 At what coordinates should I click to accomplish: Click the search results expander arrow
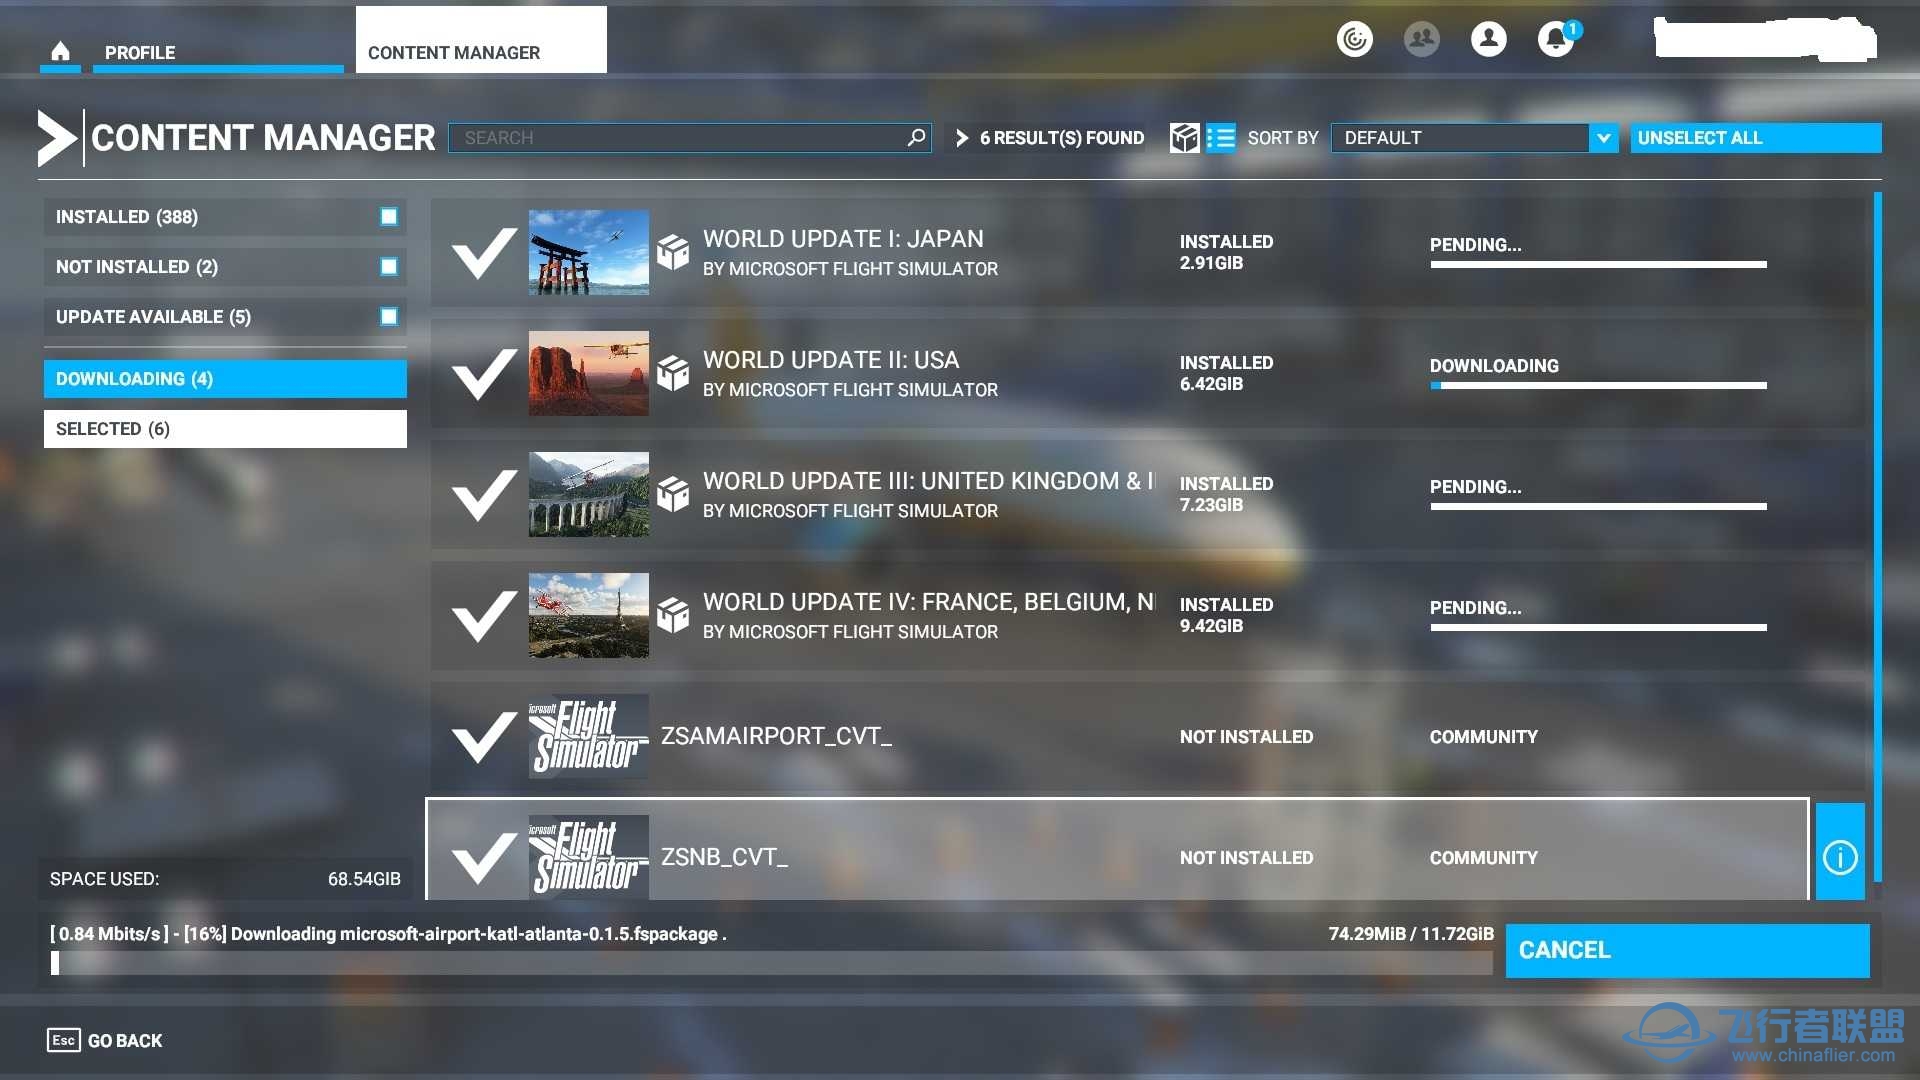(x=961, y=137)
